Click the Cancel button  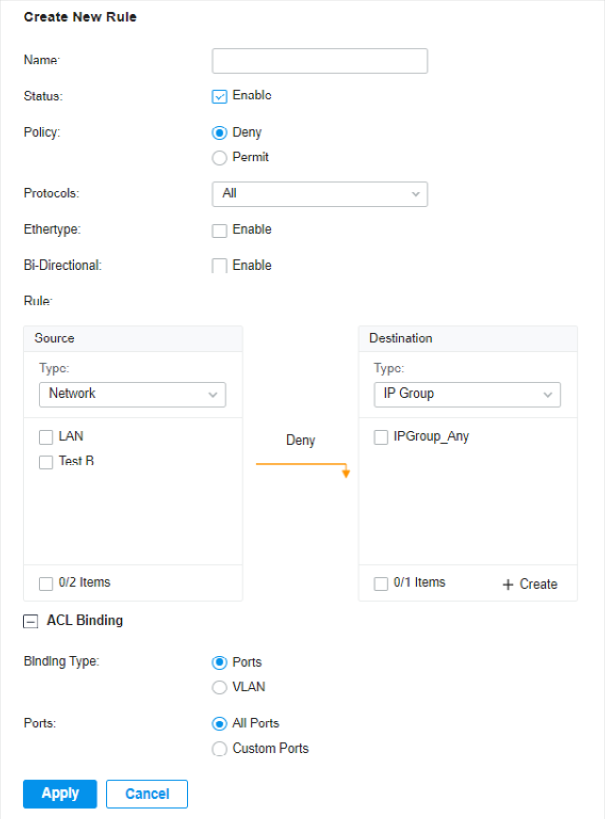coord(147,794)
